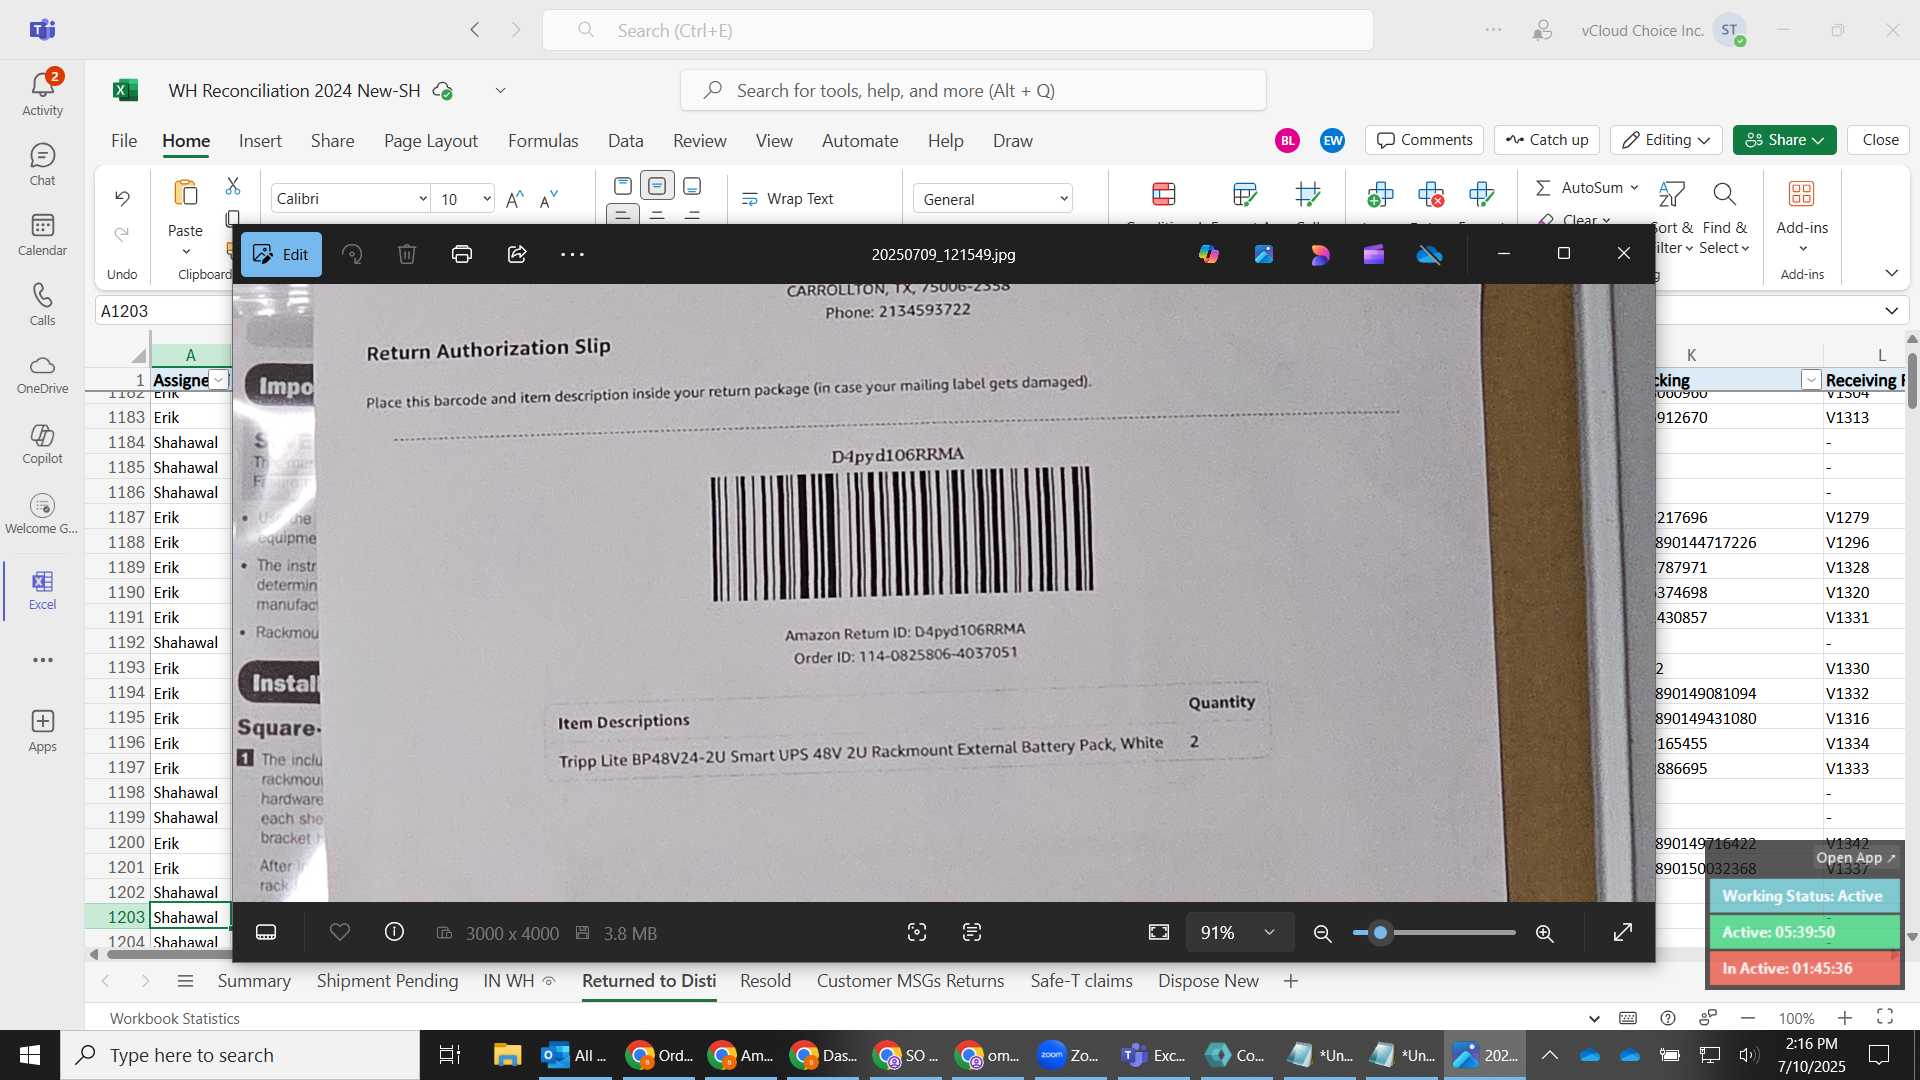Click the OneDrive cloud icon in Photos
The width and height of the screenshot is (1920, 1080).
click(x=1430, y=254)
